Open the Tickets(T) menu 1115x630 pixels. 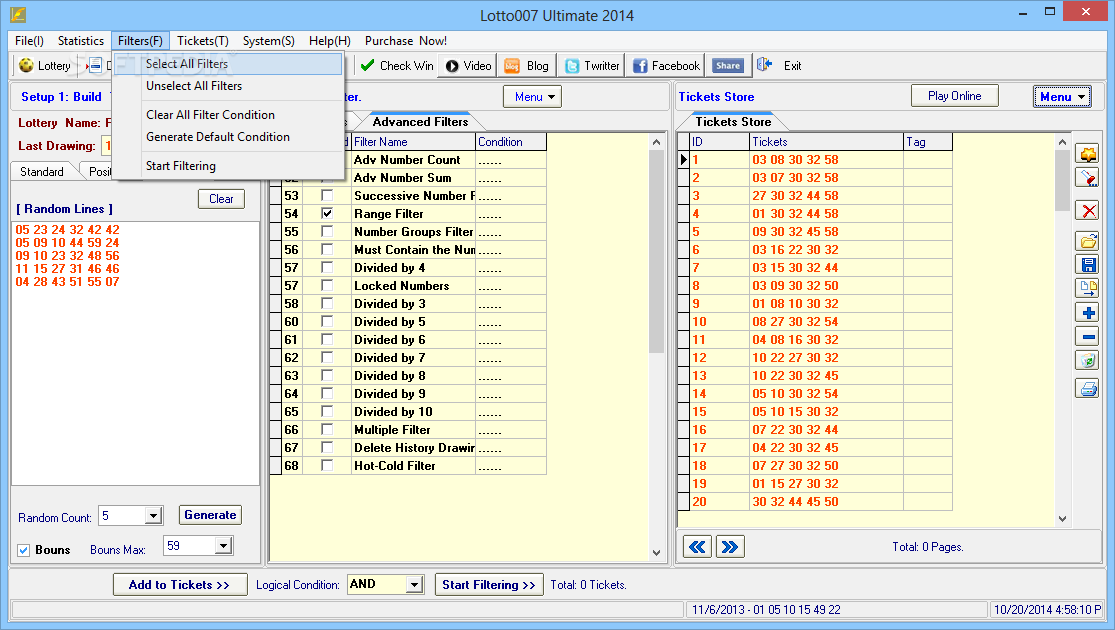click(x=203, y=41)
